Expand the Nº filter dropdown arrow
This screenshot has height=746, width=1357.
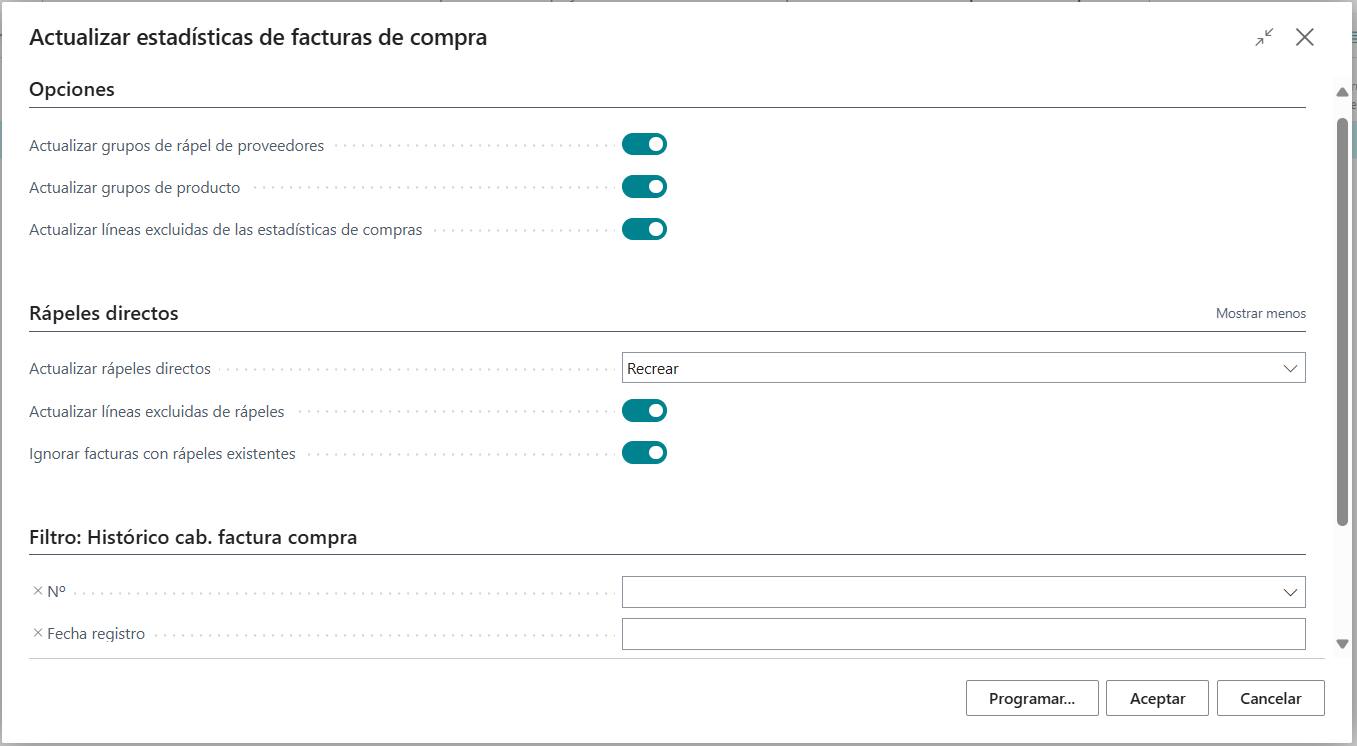pos(1289,592)
